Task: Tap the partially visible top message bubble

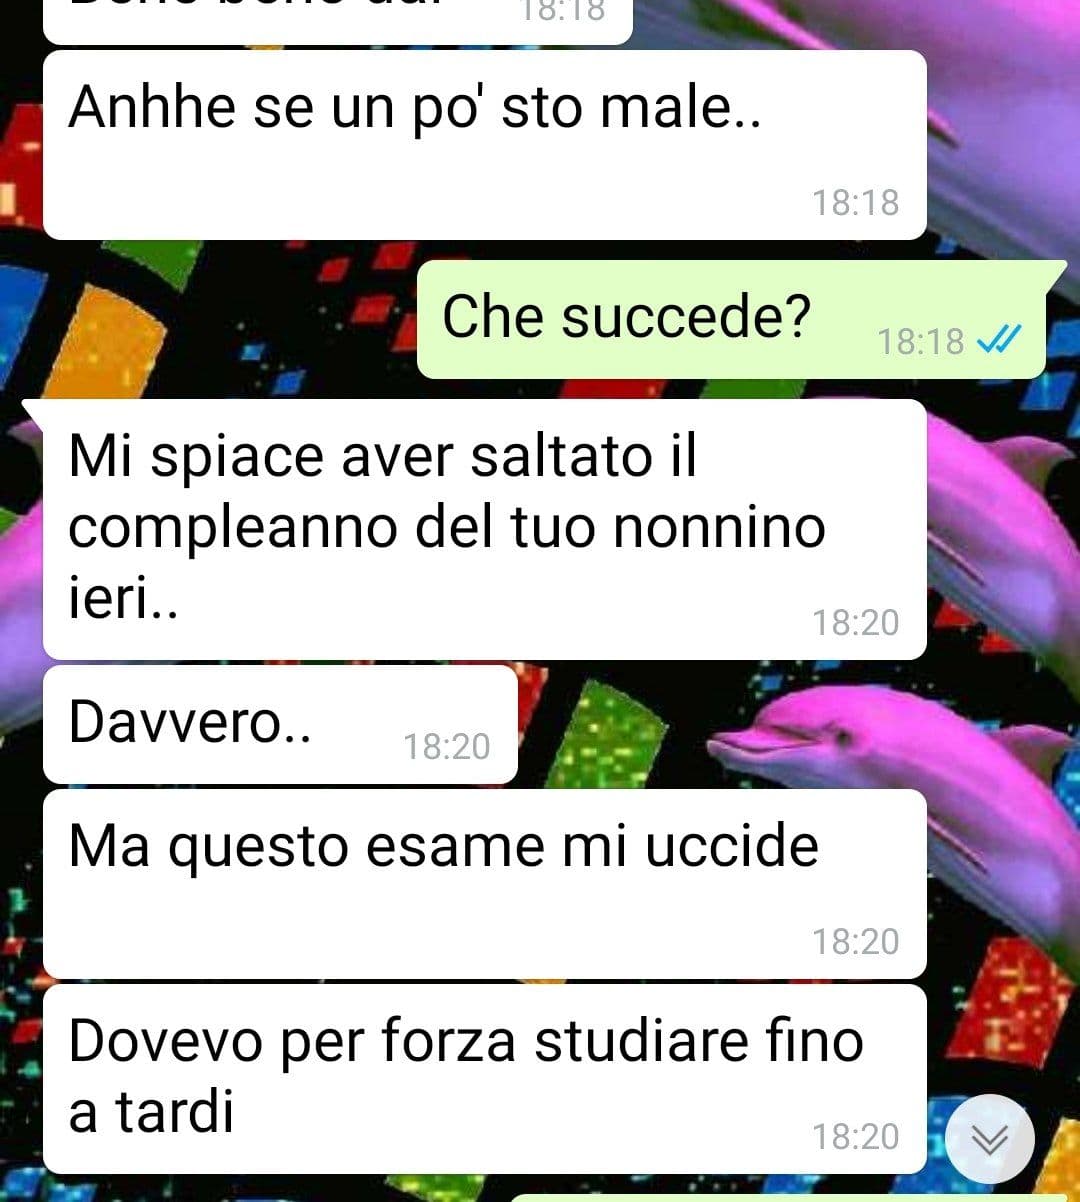Action: pyautogui.click(x=338, y=20)
